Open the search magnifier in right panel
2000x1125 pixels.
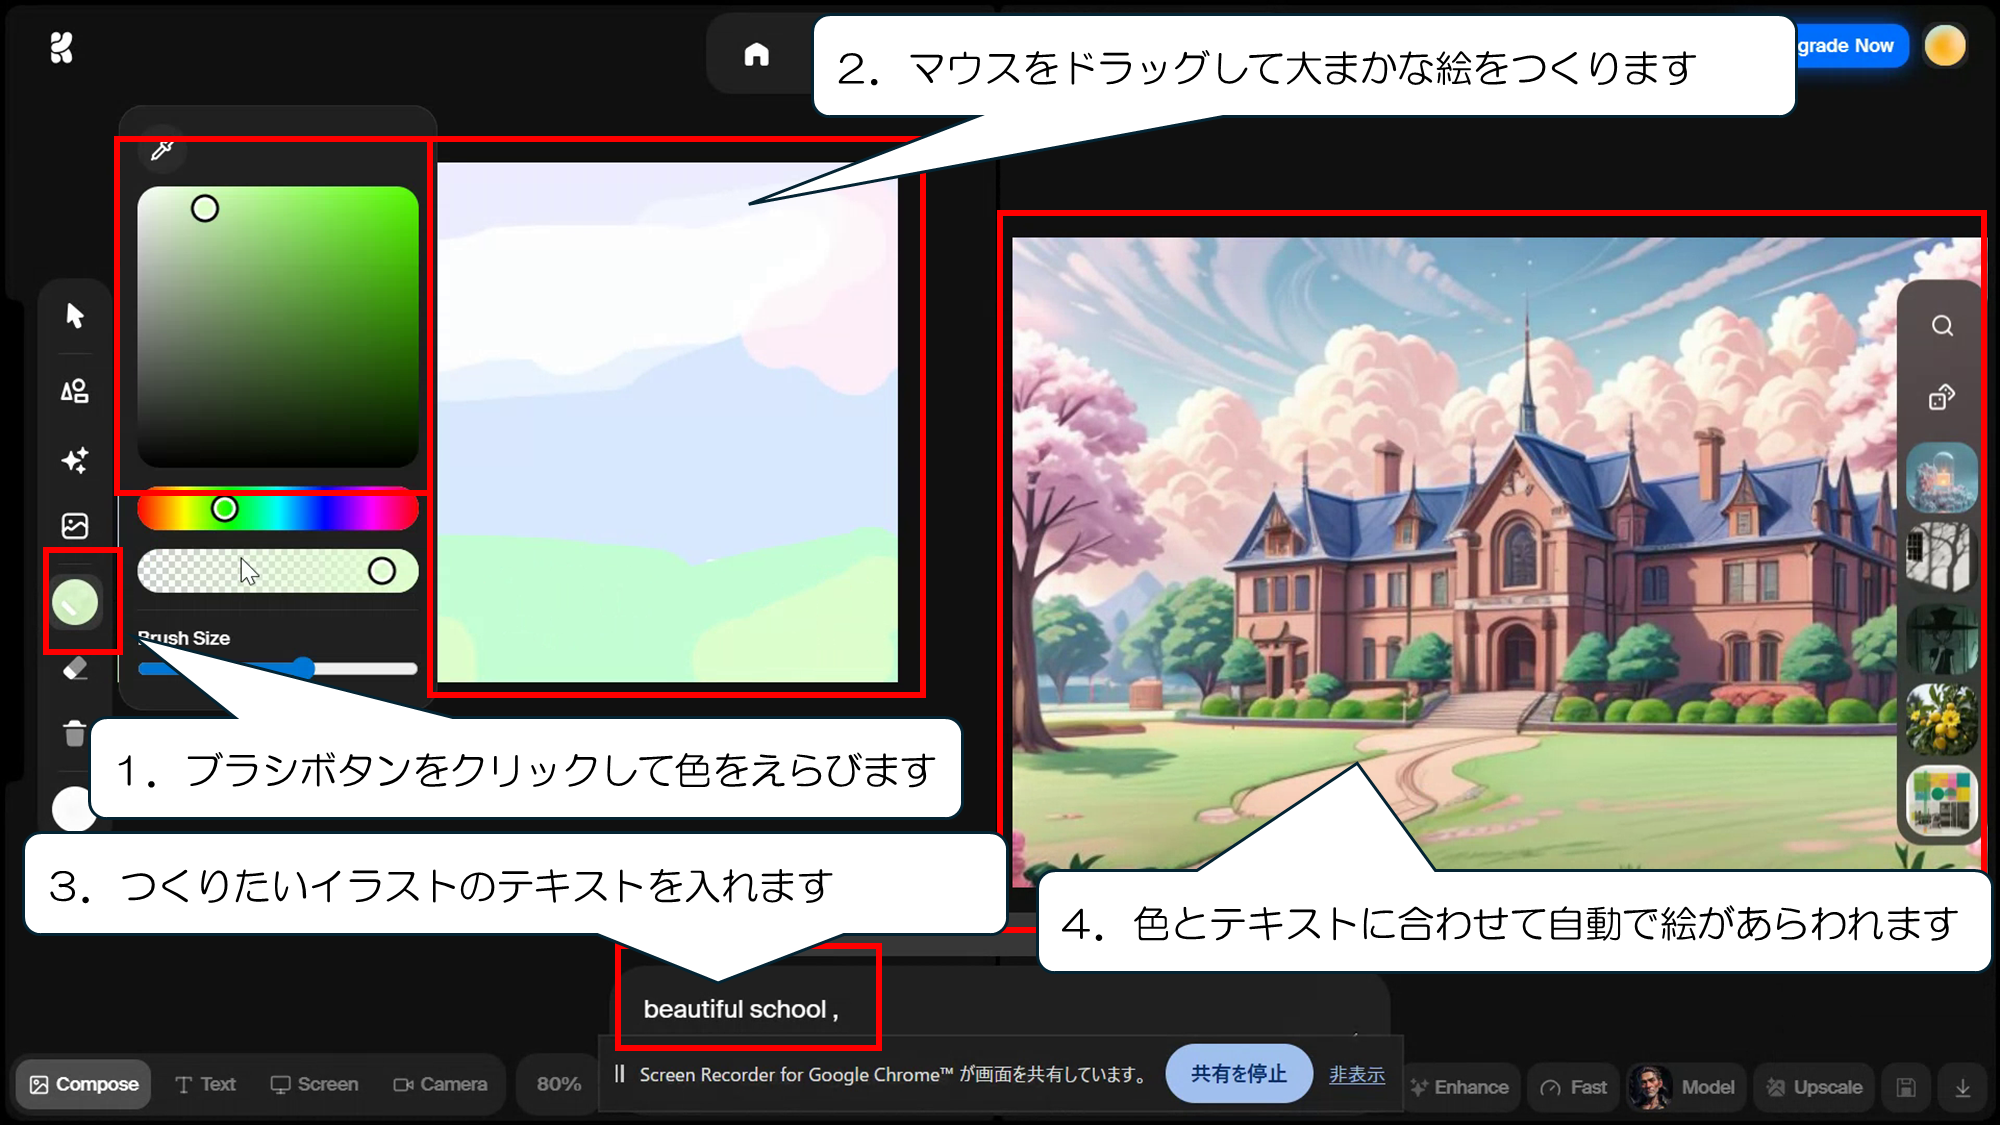pyautogui.click(x=1942, y=326)
